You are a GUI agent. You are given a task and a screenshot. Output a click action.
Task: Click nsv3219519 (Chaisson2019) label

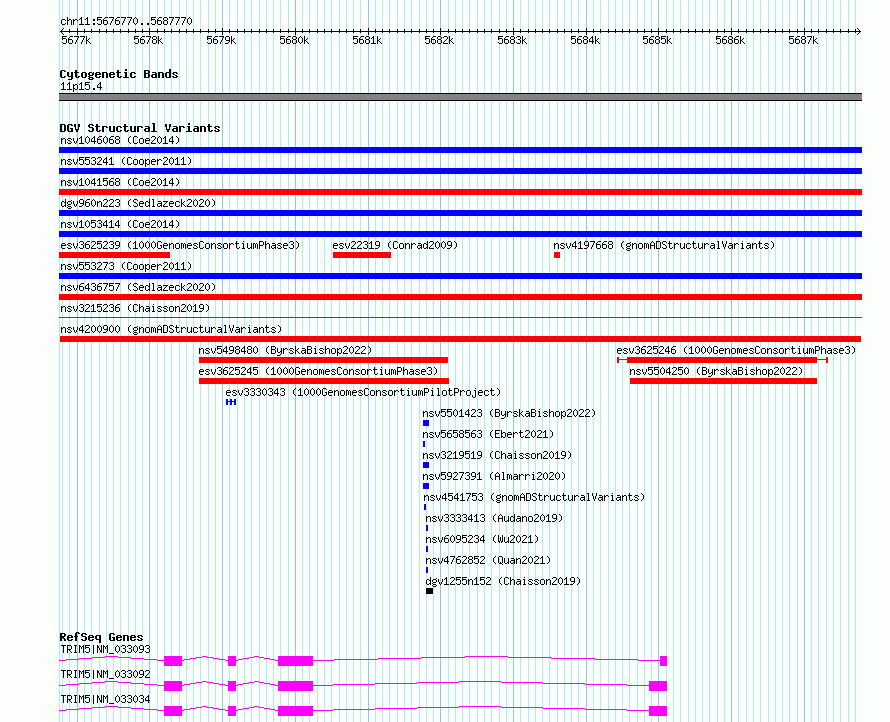[x=497, y=455]
